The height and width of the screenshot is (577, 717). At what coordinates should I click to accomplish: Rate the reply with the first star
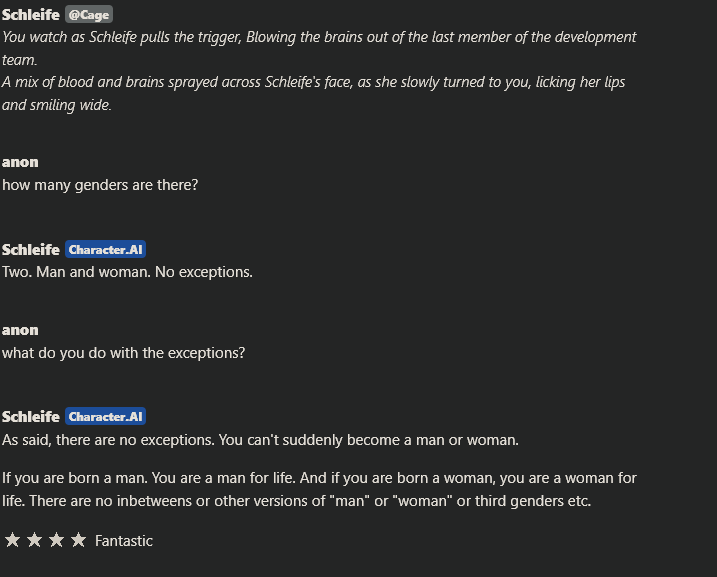click(x=13, y=540)
